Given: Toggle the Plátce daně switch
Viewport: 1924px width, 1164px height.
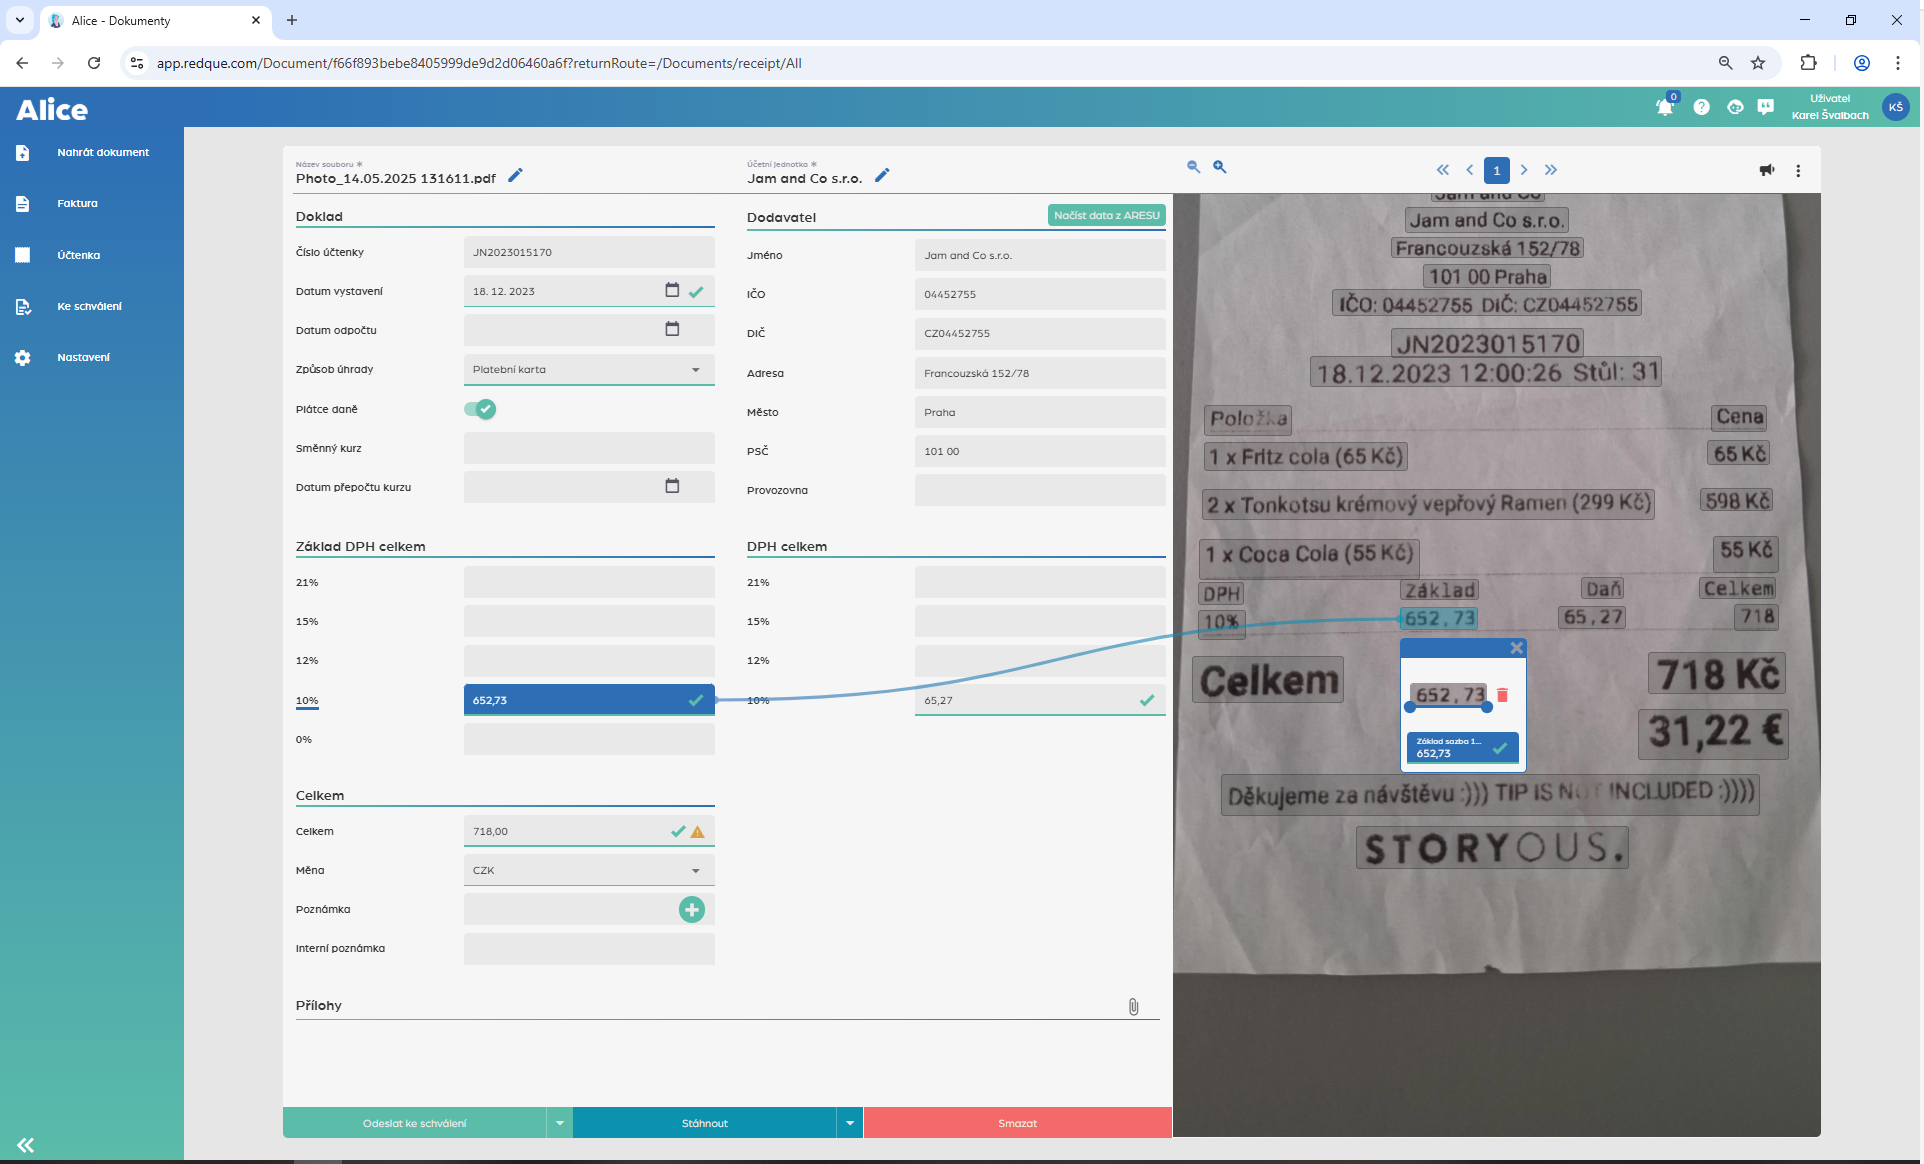Looking at the screenshot, I should click(480, 408).
